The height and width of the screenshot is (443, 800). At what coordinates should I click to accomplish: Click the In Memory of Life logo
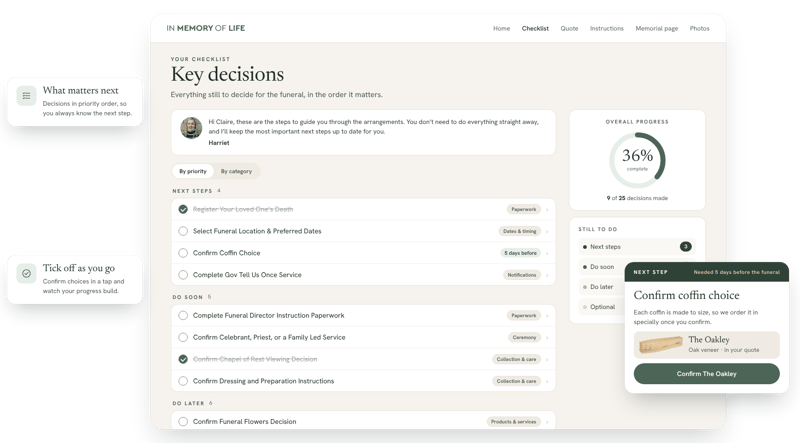[x=206, y=28]
